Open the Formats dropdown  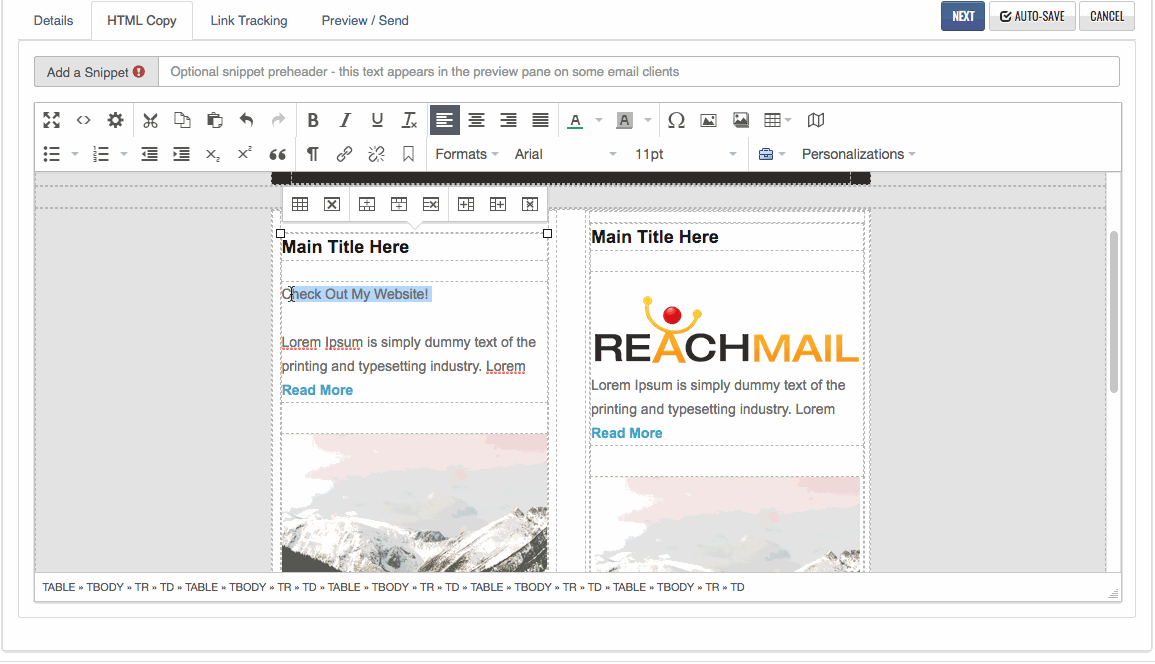pyautogui.click(x=466, y=154)
